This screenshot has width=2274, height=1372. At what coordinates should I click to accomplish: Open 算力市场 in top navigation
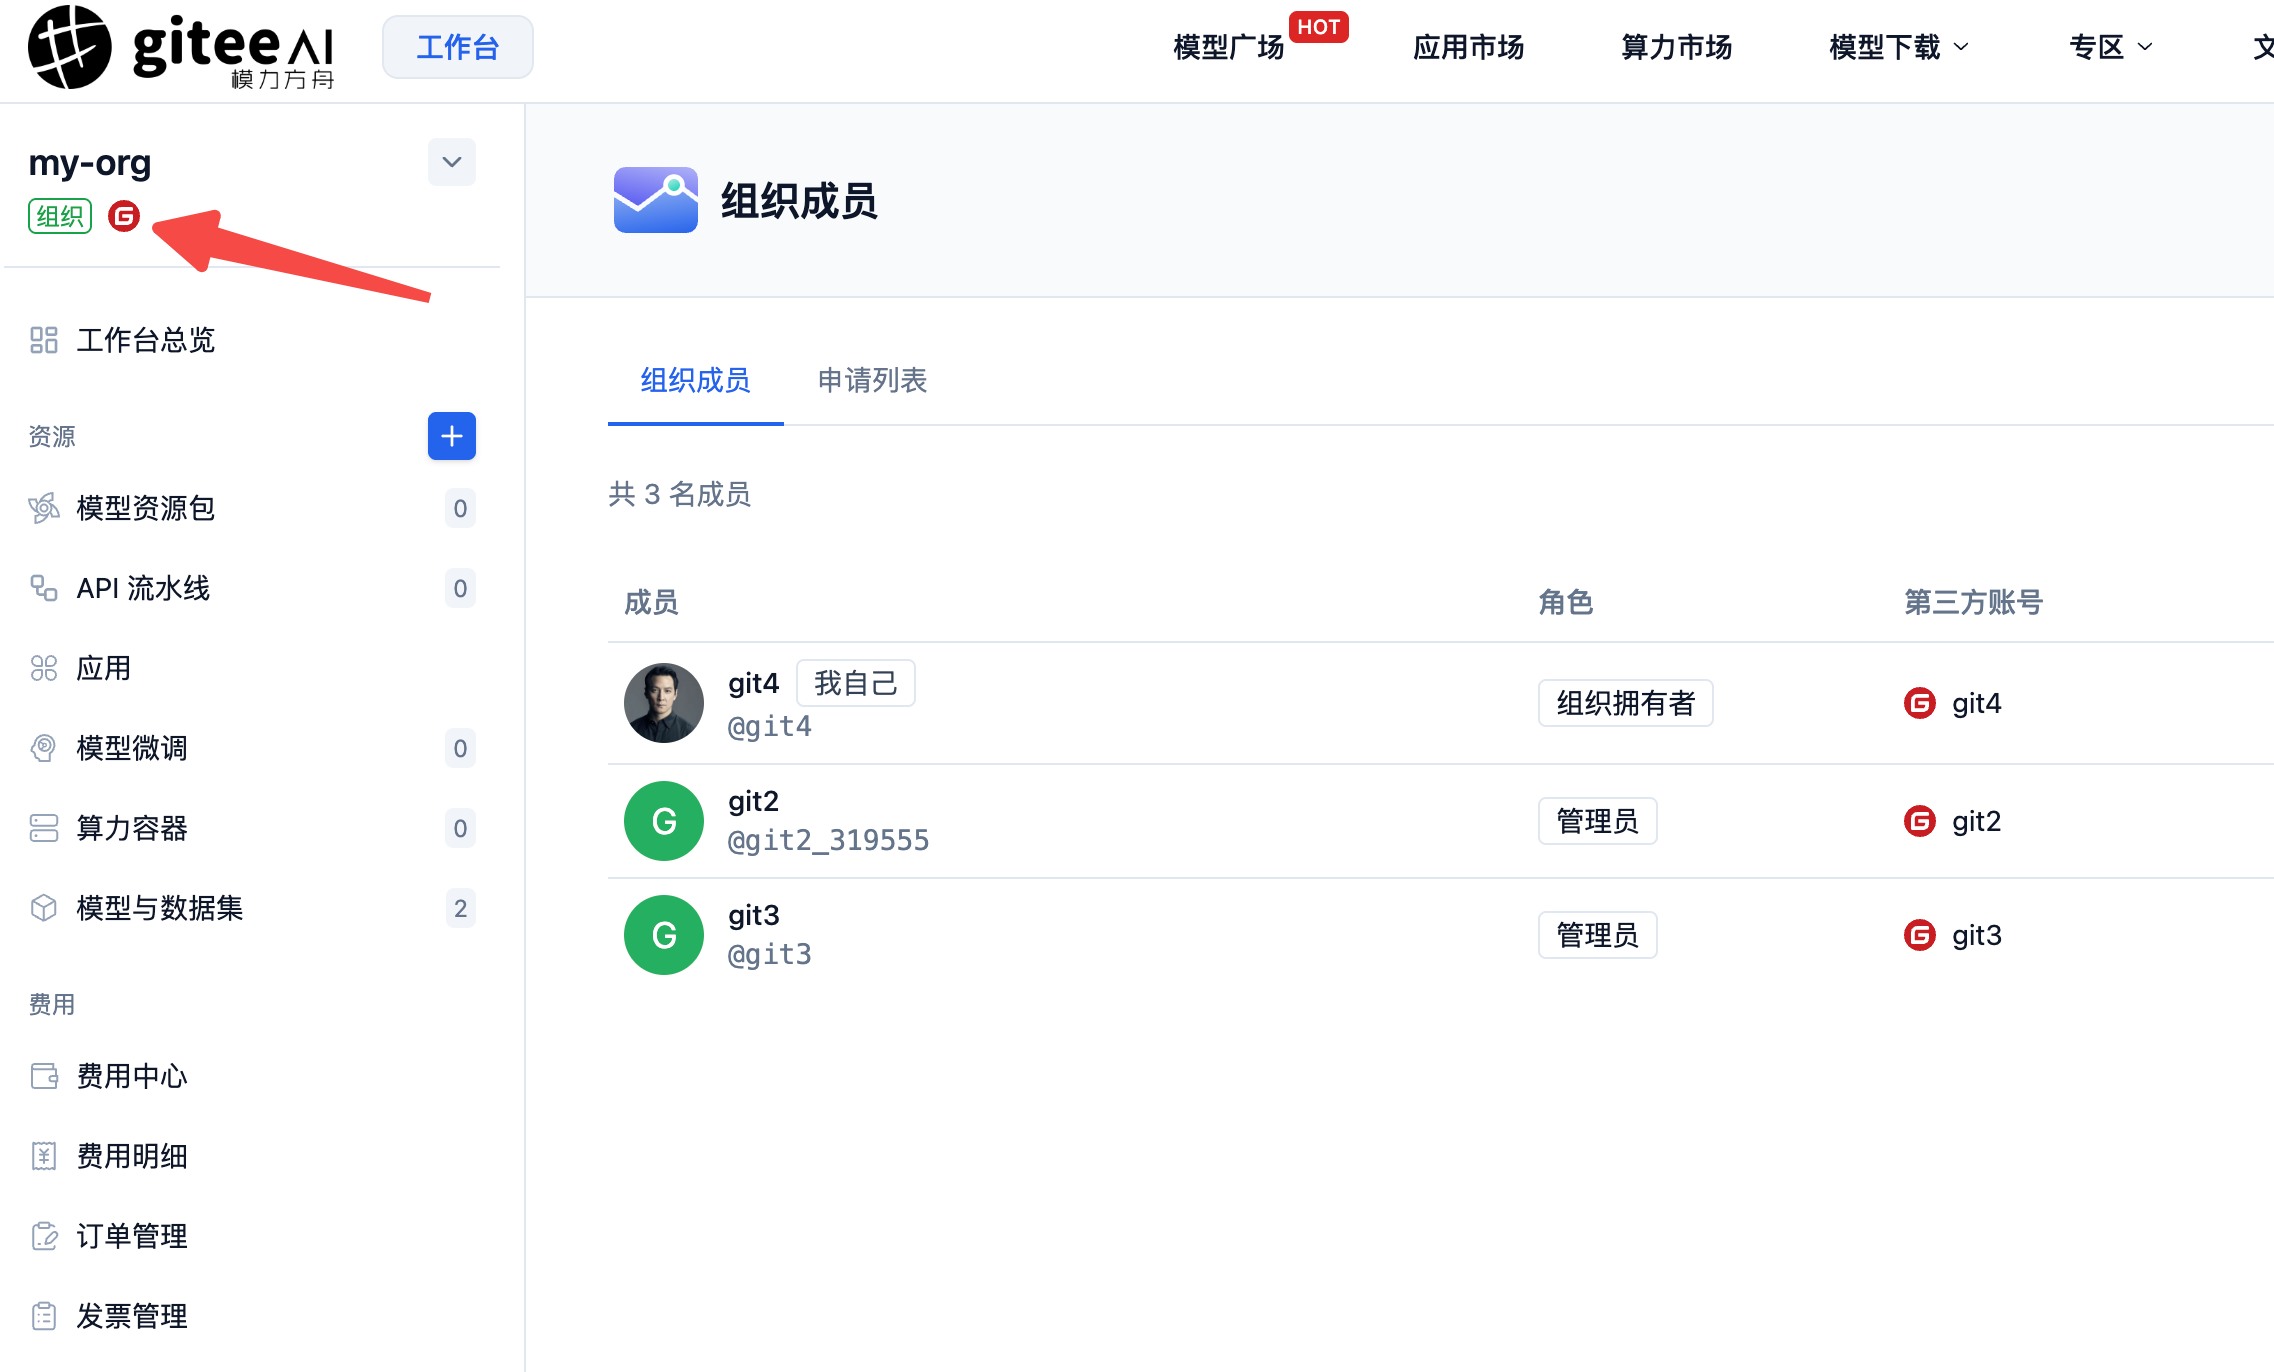pyautogui.click(x=1676, y=47)
